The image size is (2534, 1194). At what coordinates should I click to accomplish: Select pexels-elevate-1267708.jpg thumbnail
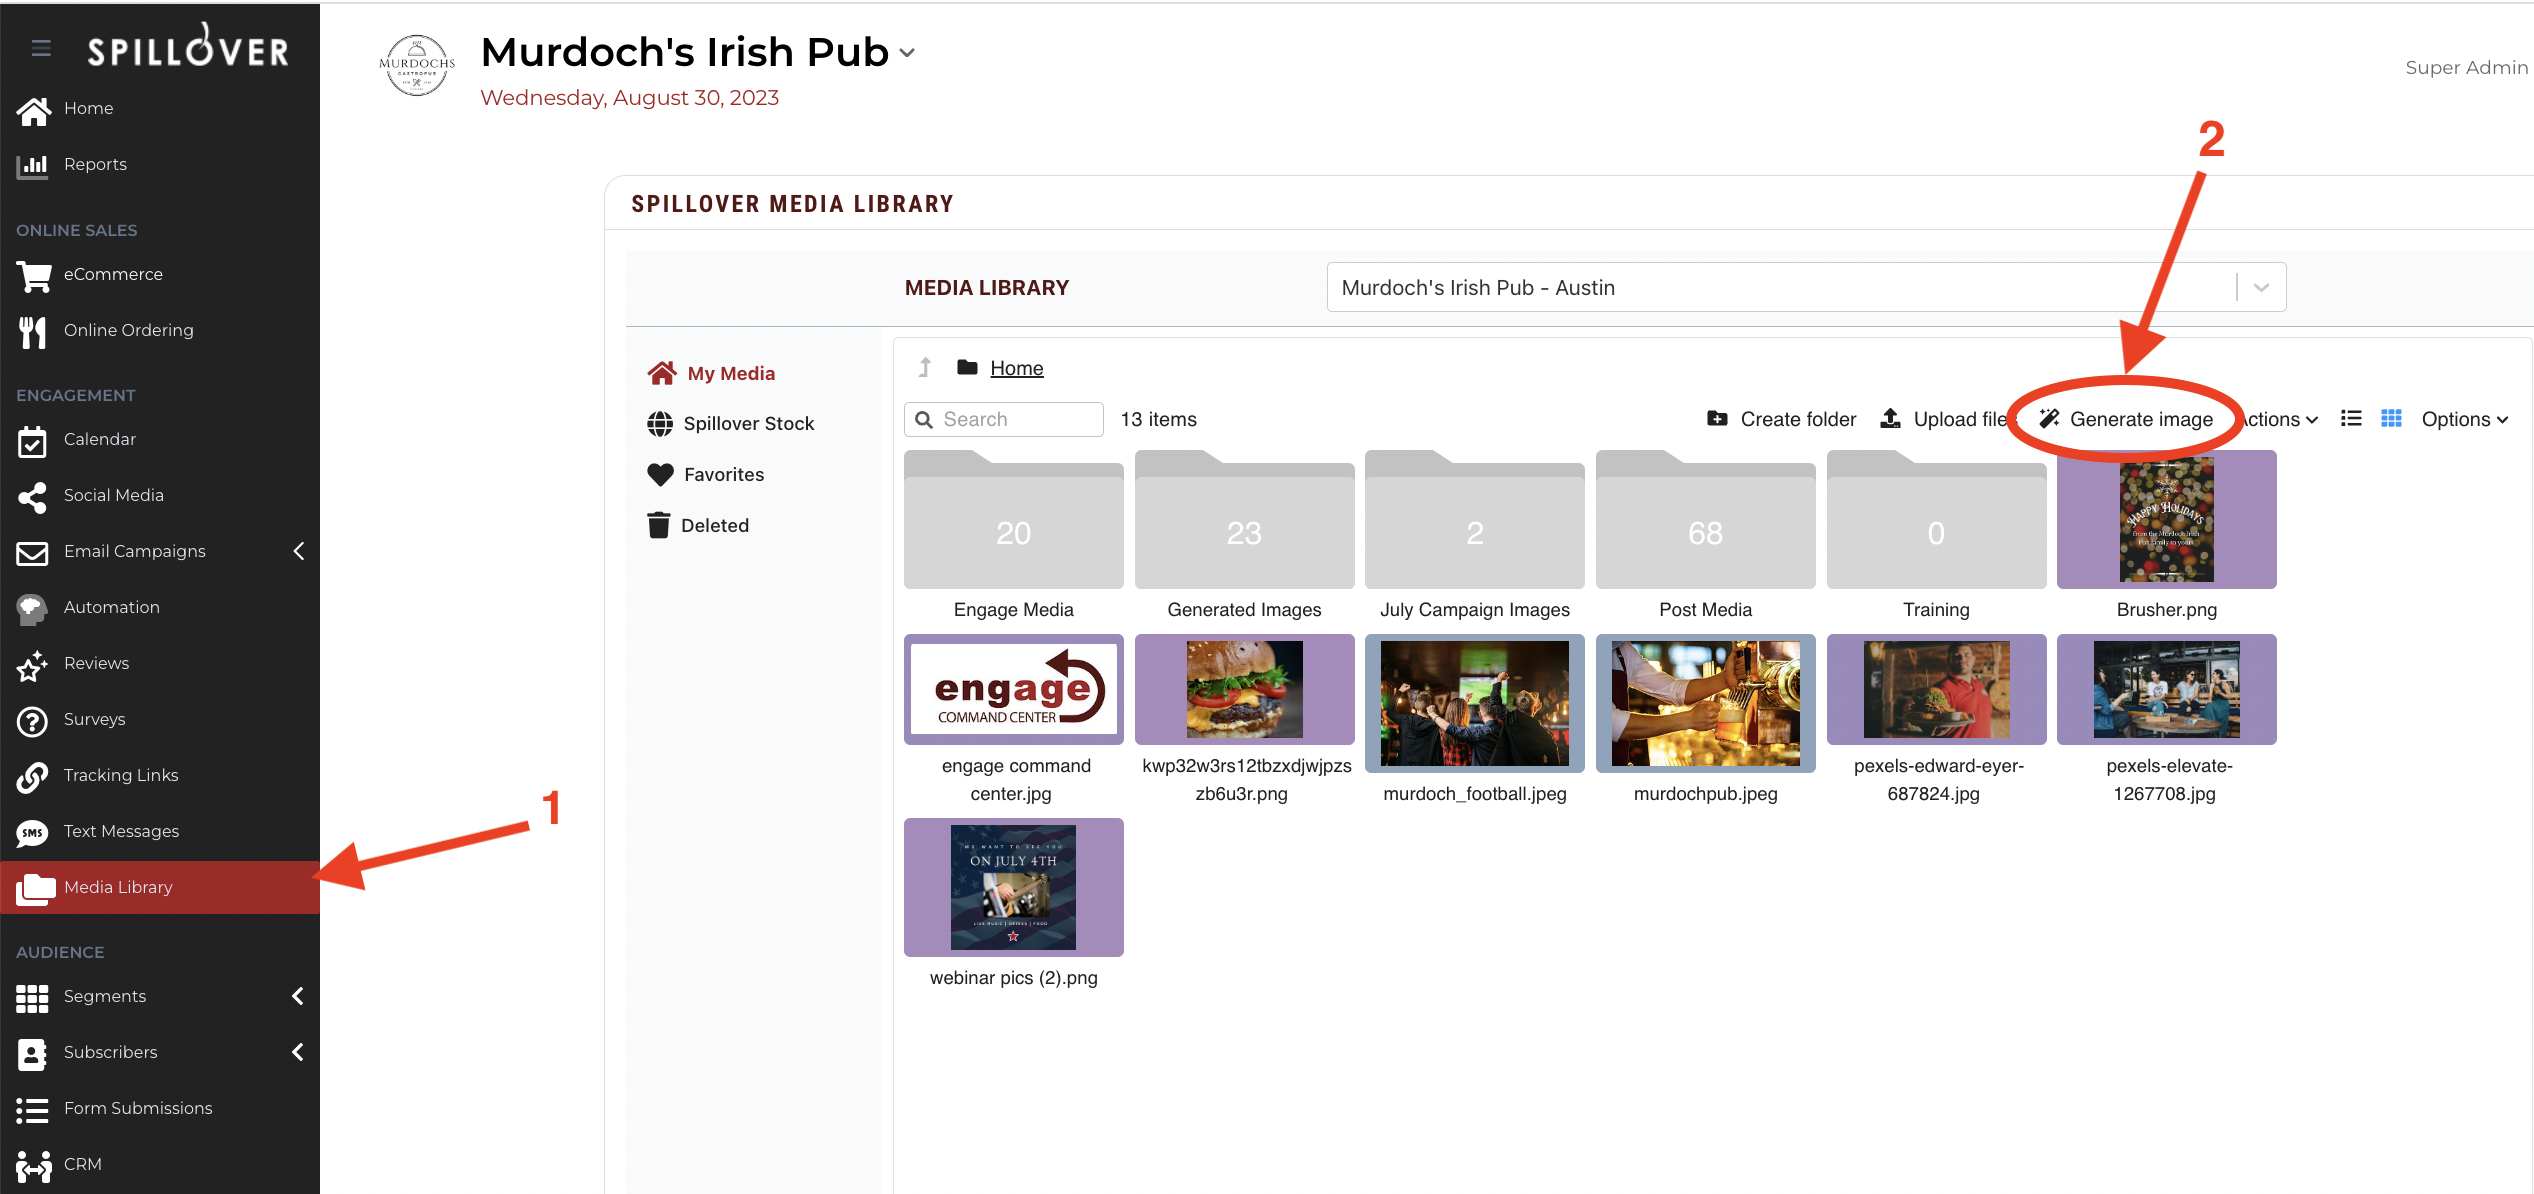pos(2167,690)
